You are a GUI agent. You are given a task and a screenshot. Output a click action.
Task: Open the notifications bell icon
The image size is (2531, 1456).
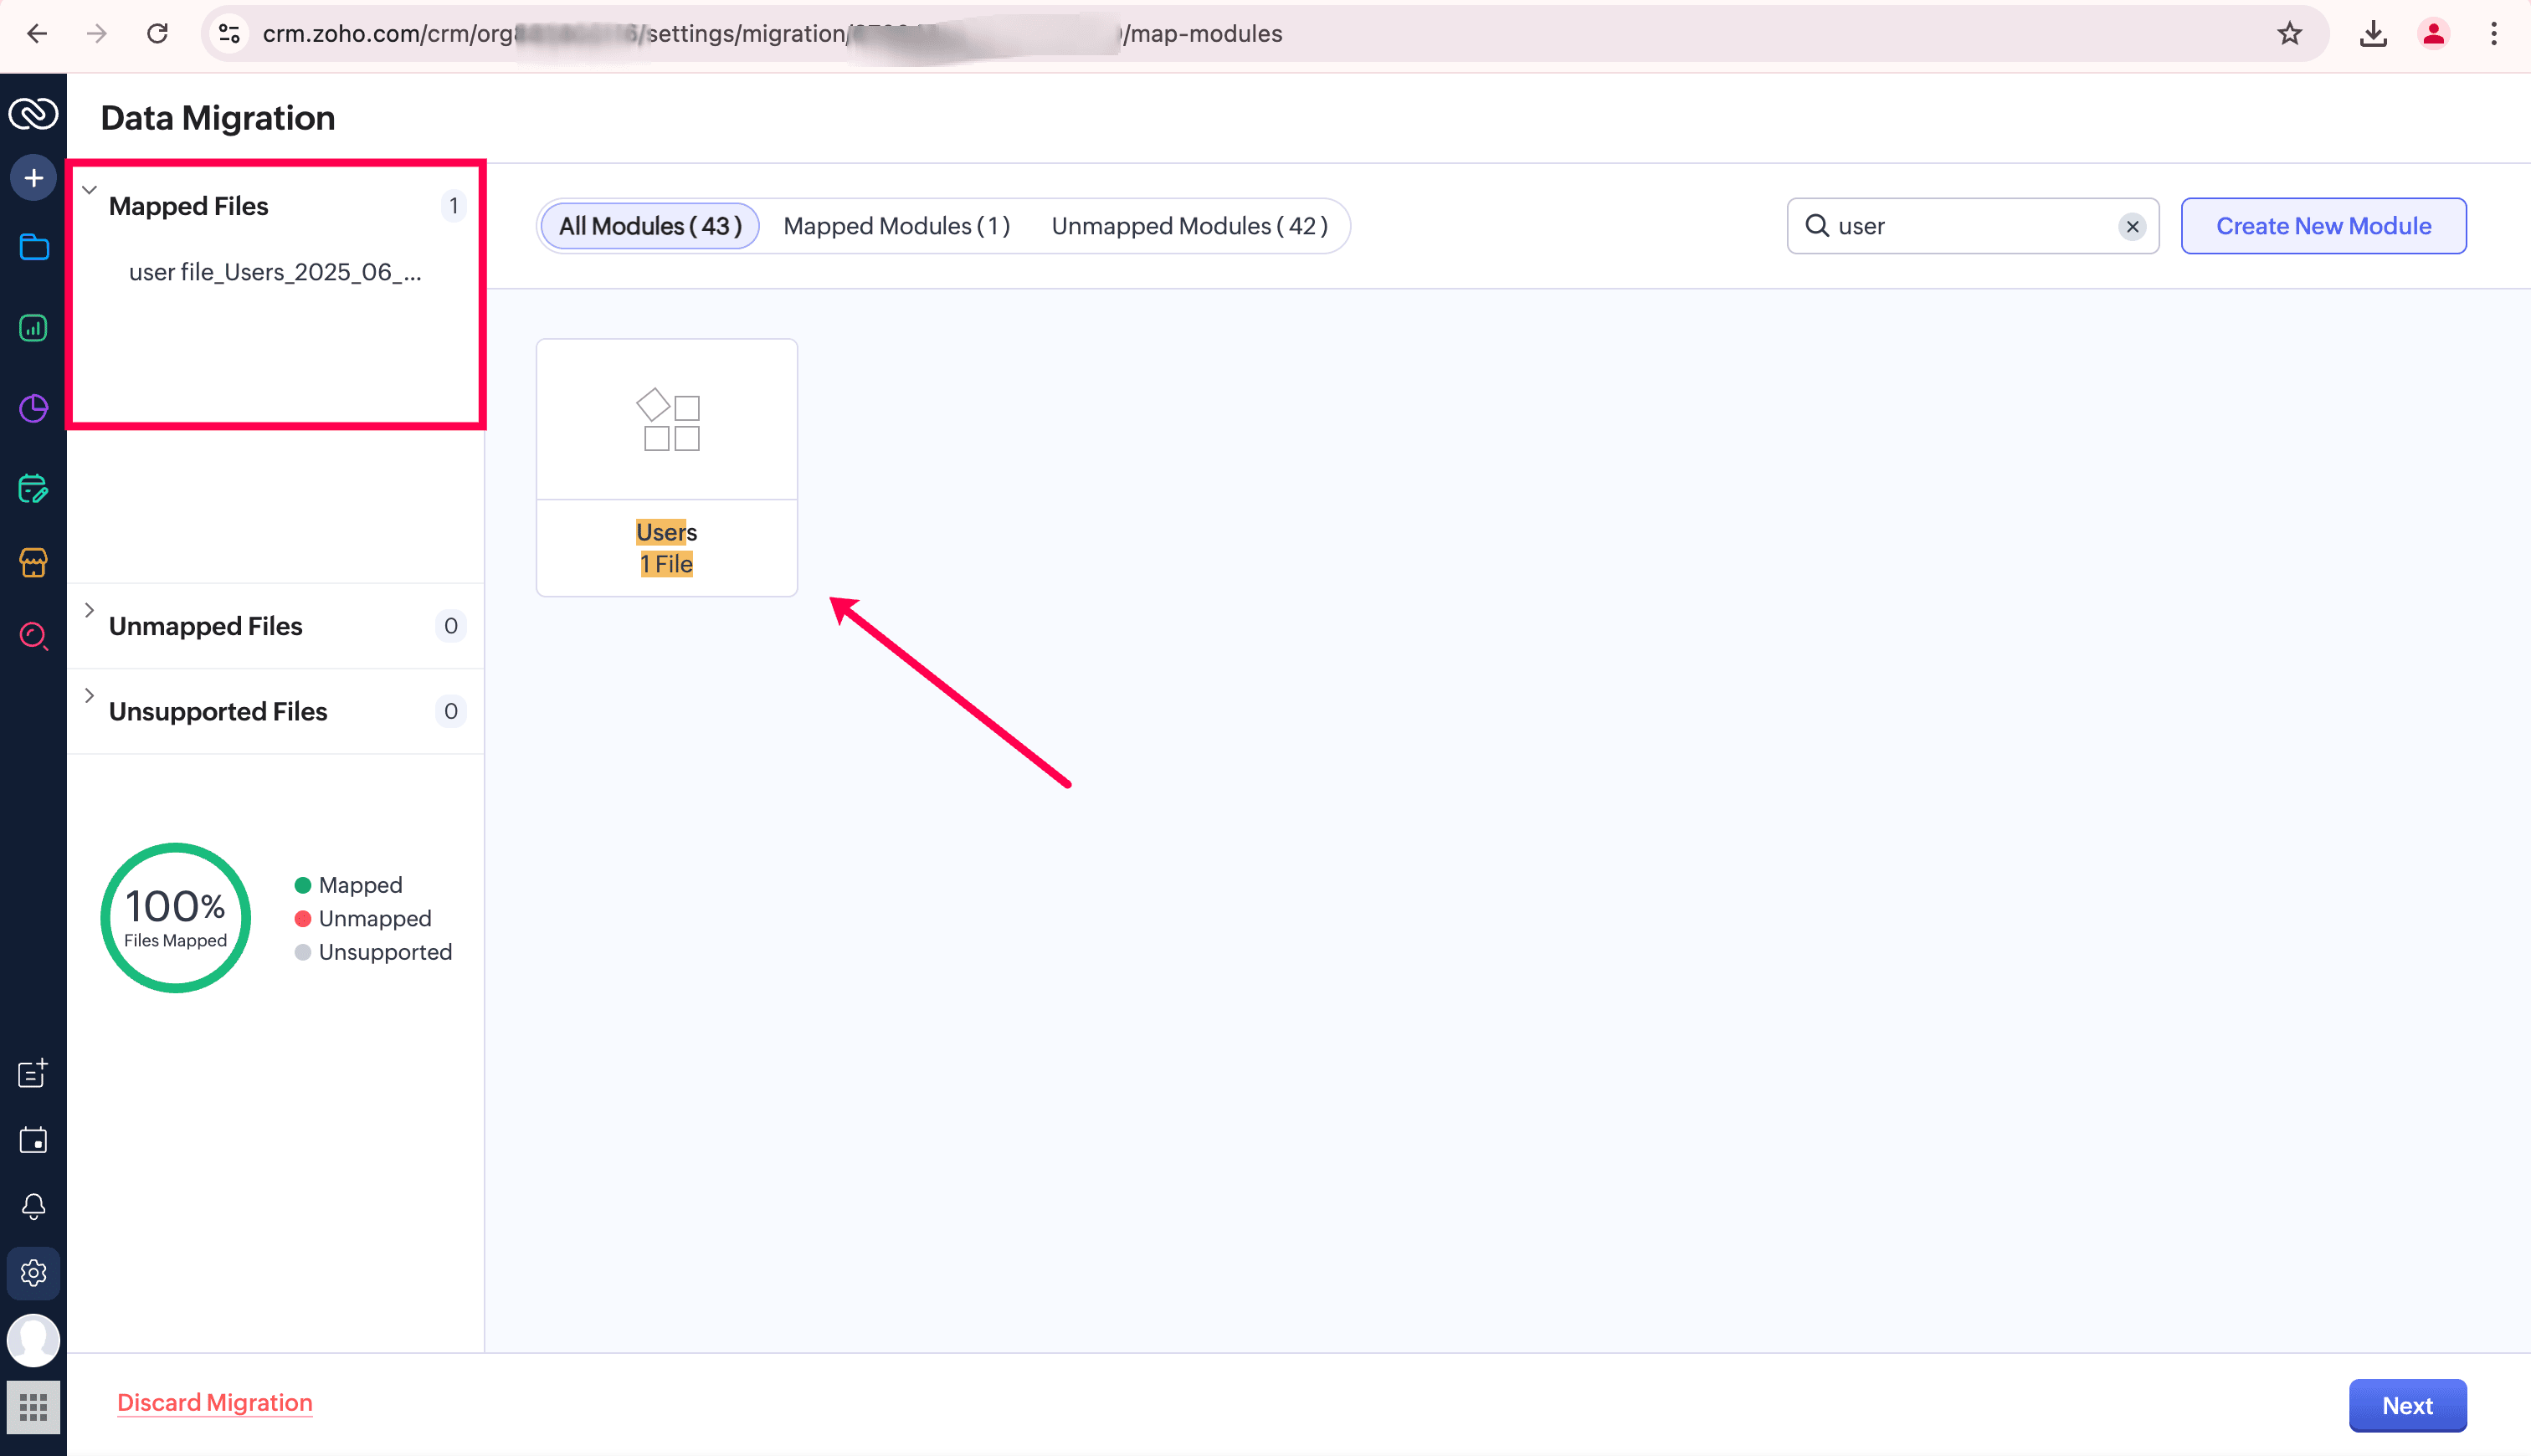33,1206
